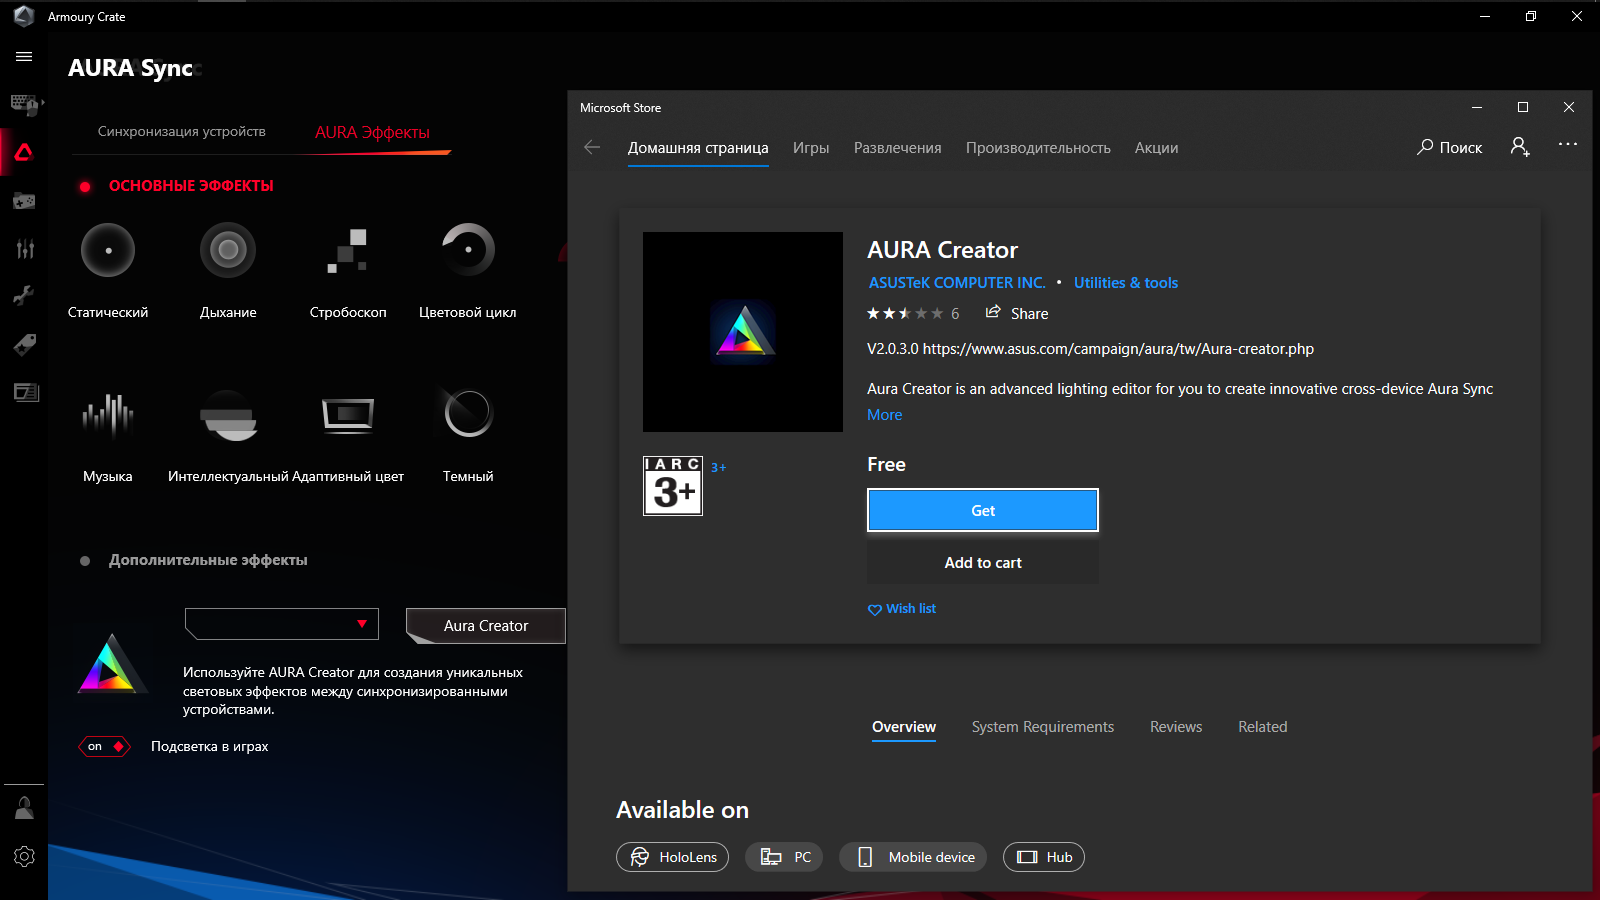Click the HoloLens availability chip
The height and width of the screenshot is (900, 1600).
coord(673,857)
